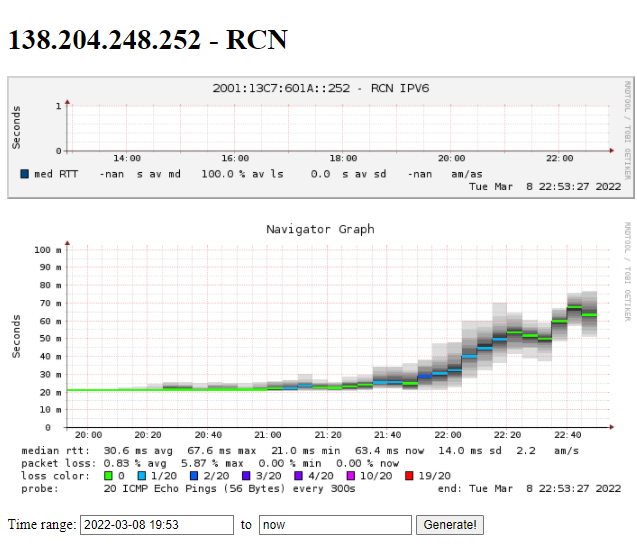Click the 100 m label on the y-axis
The width and height of the screenshot is (637, 551).
(48, 249)
